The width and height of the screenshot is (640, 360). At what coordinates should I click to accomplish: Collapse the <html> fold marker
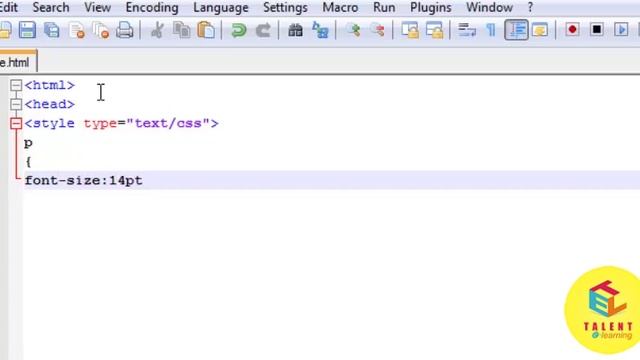tap(16, 85)
